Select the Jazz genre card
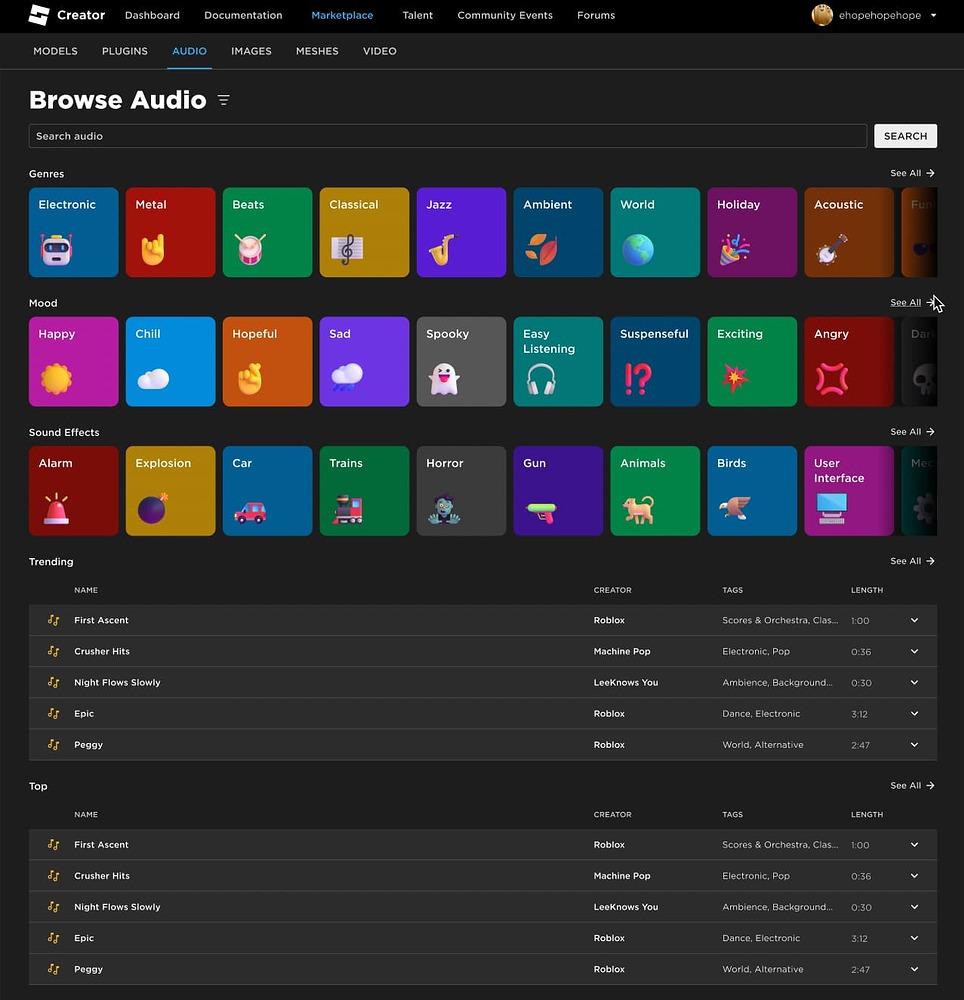 (x=461, y=232)
